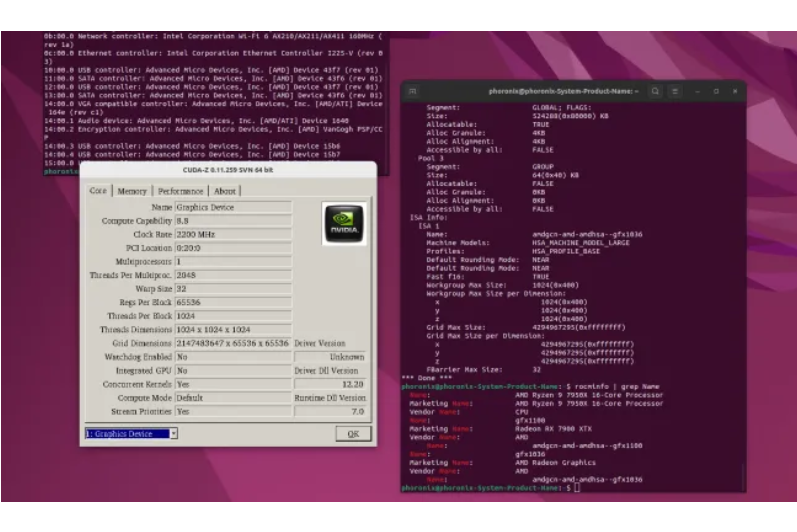Click the Driver Dll Version value 12.20
The width and height of the screenshot is (797, 532).
pyautogui.click(x=330, y=384)
